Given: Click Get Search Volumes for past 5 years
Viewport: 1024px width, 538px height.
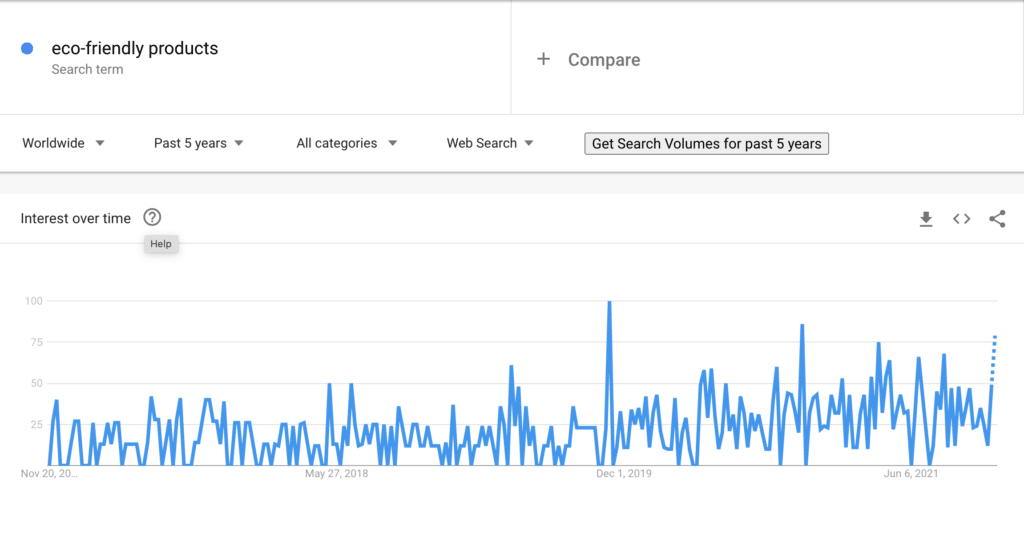Looking at the screenshot, I should (x=707, y=144).
